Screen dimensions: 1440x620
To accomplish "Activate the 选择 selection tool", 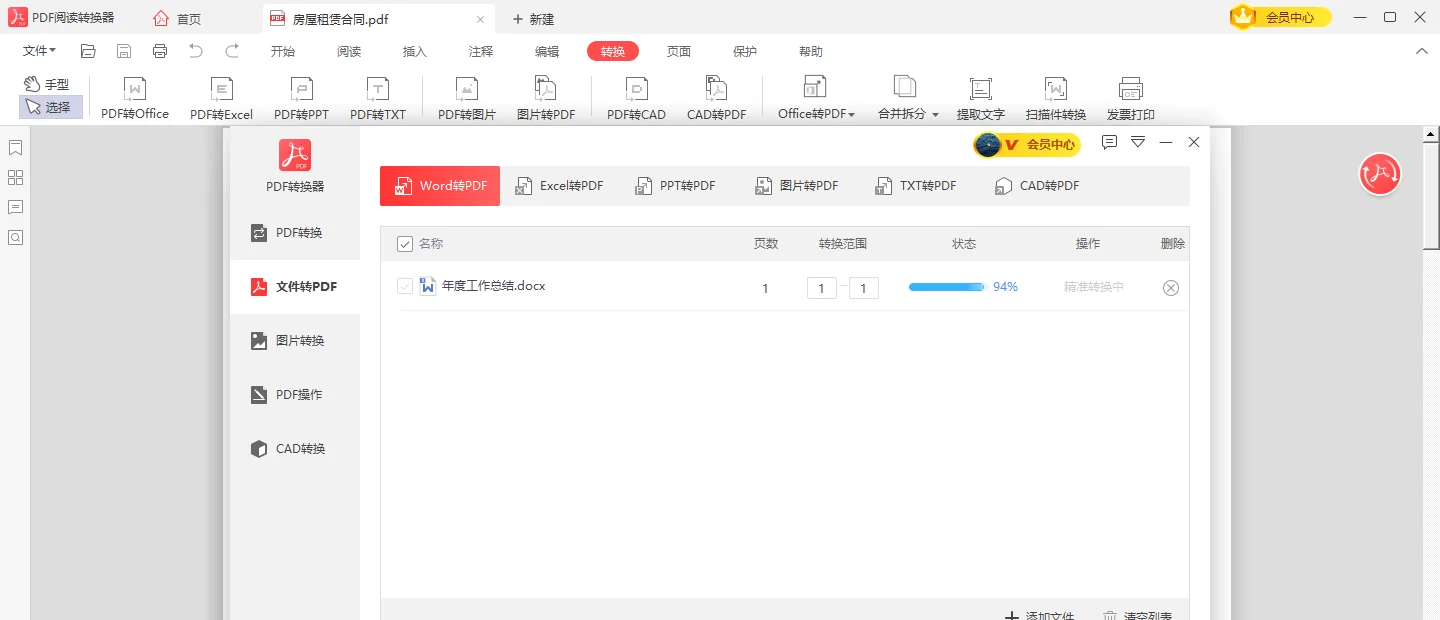I will point(50,107).
